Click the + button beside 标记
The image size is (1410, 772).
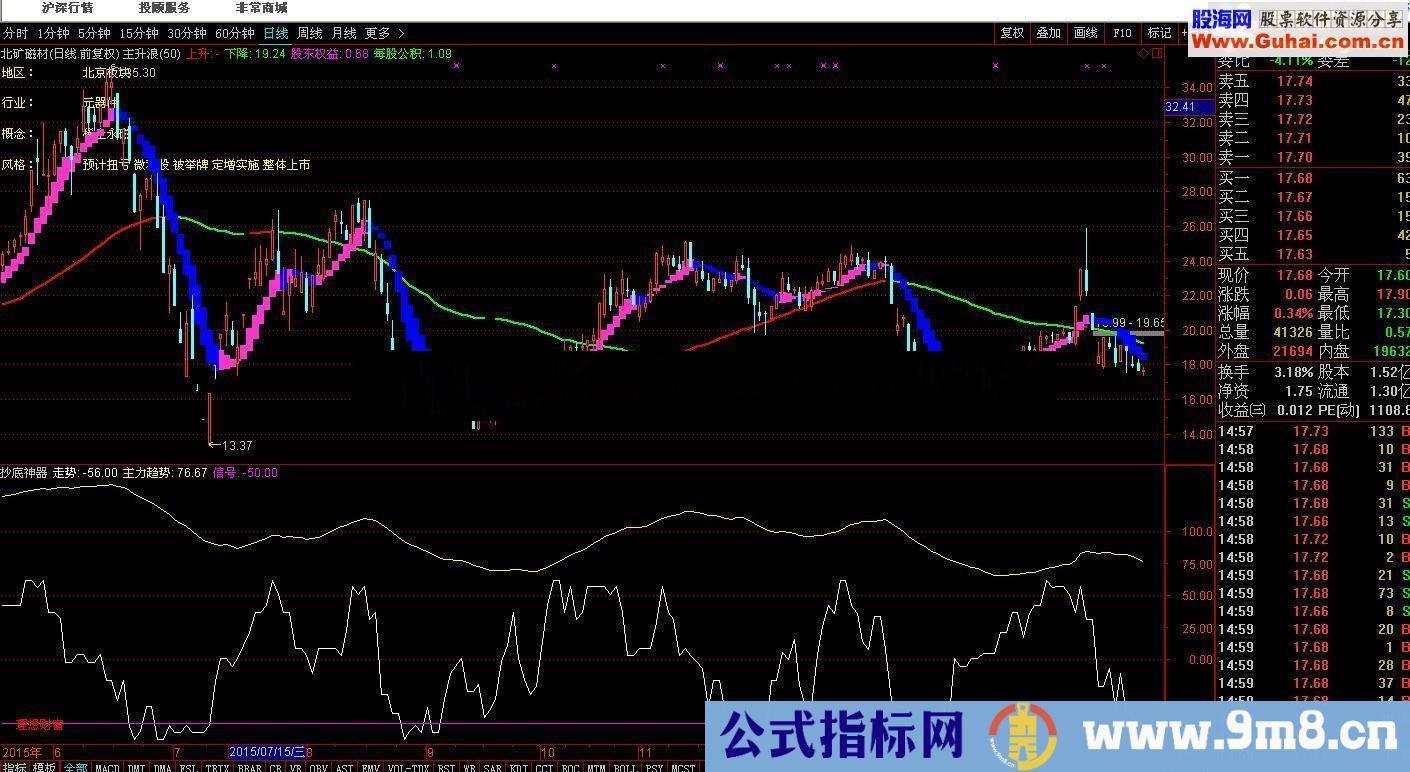1185,32
